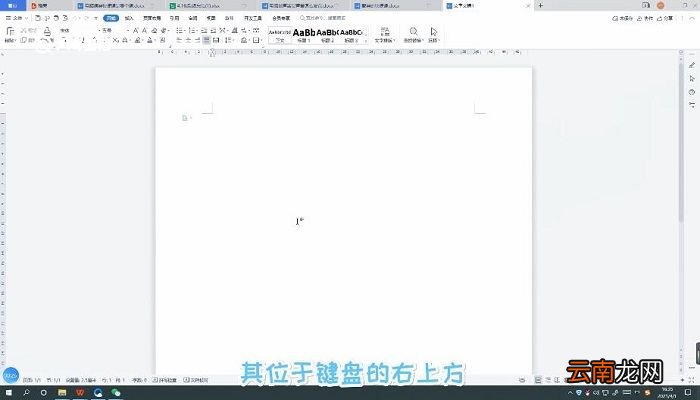Click the clear formatting eraser icon
700x400 pixels.
154,30
